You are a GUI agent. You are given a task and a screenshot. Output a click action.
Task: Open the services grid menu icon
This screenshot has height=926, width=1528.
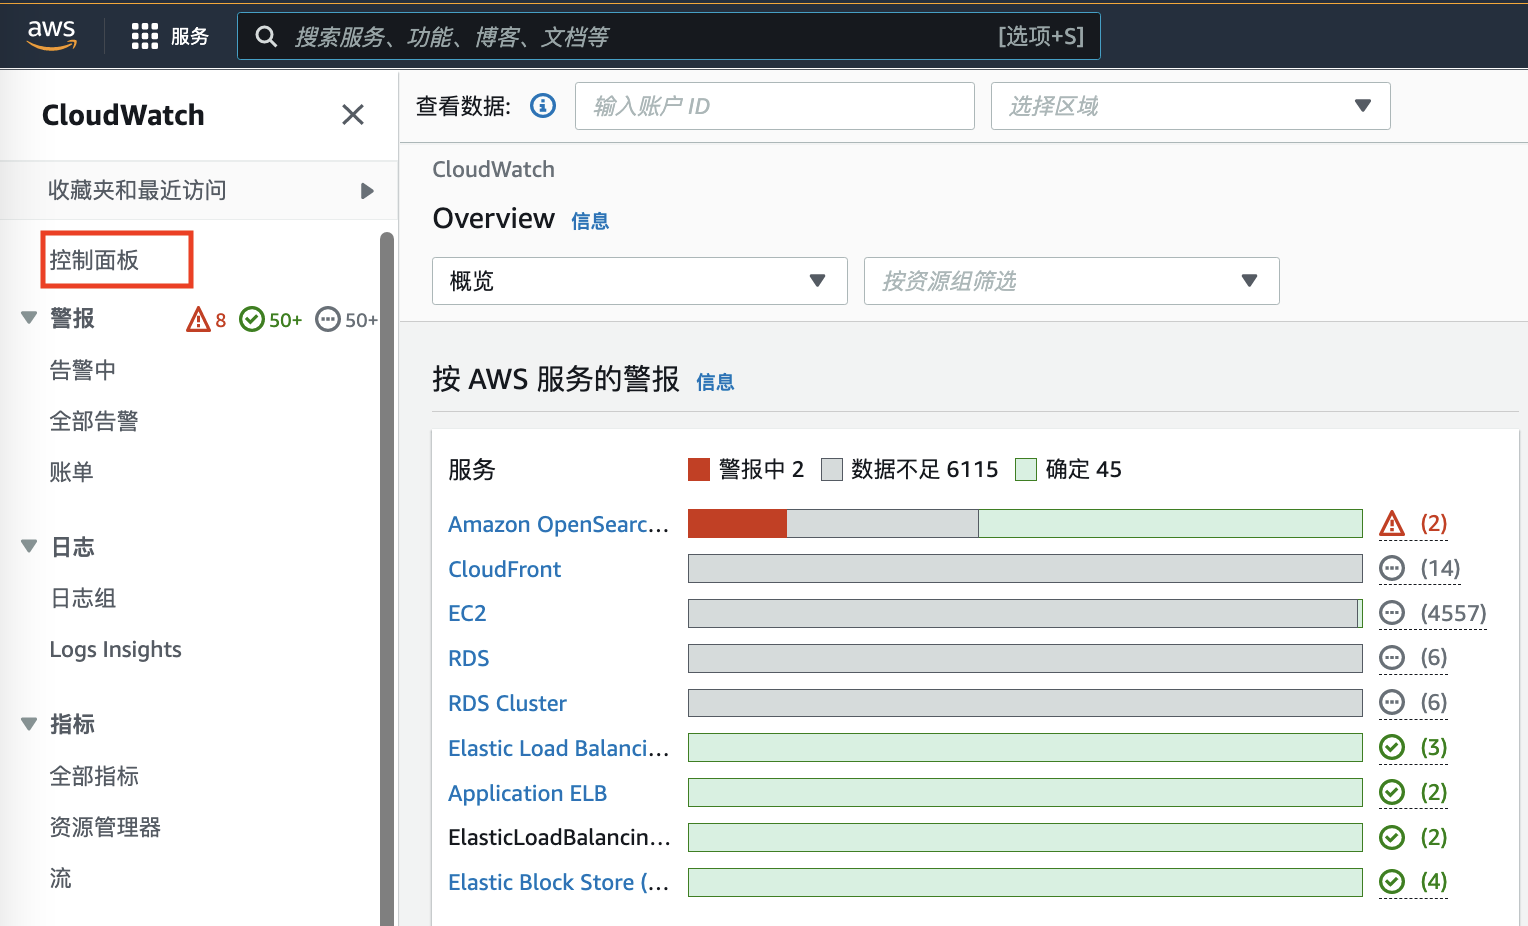(145, 37)
